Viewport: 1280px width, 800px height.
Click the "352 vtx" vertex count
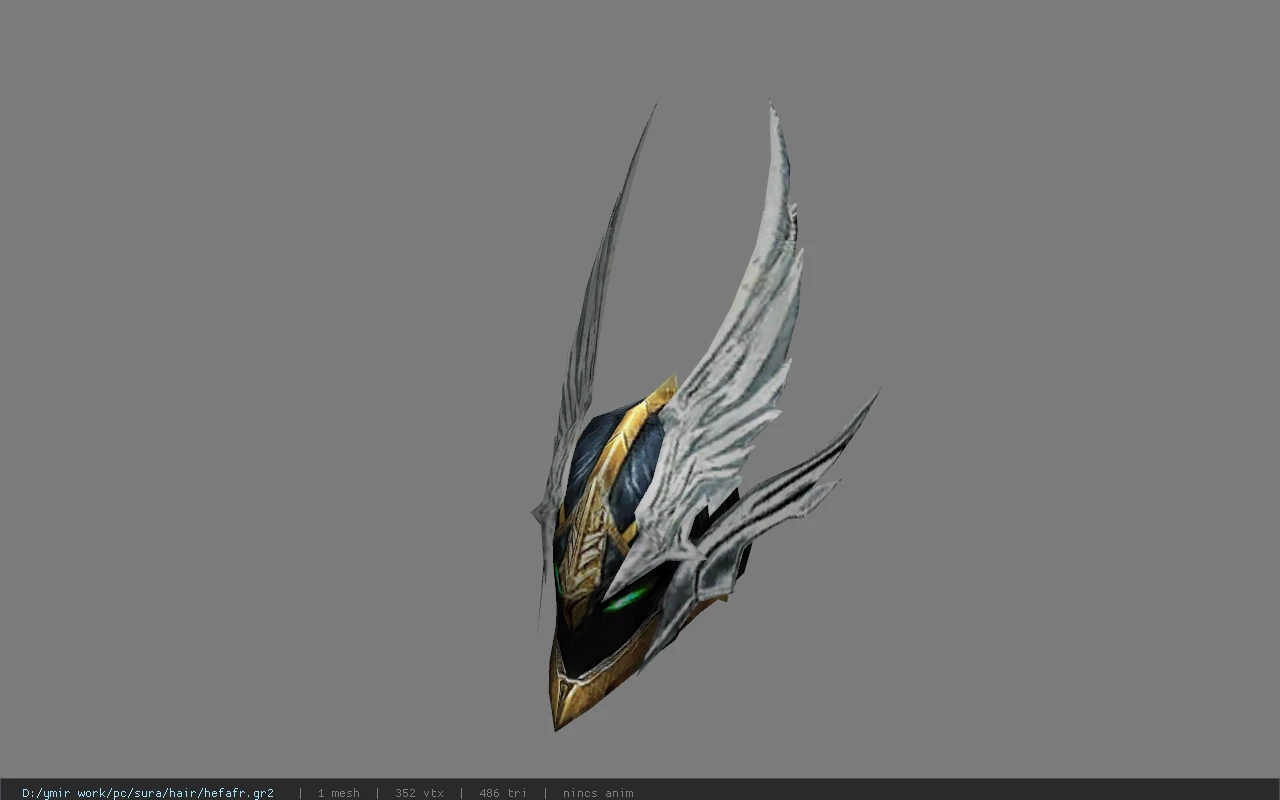pyautogui.click(x=419, y=793)
